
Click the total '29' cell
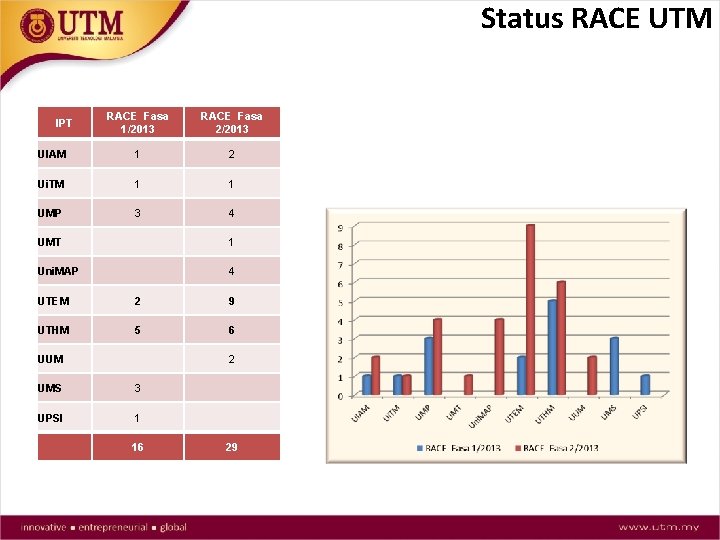tap(232, 447)
